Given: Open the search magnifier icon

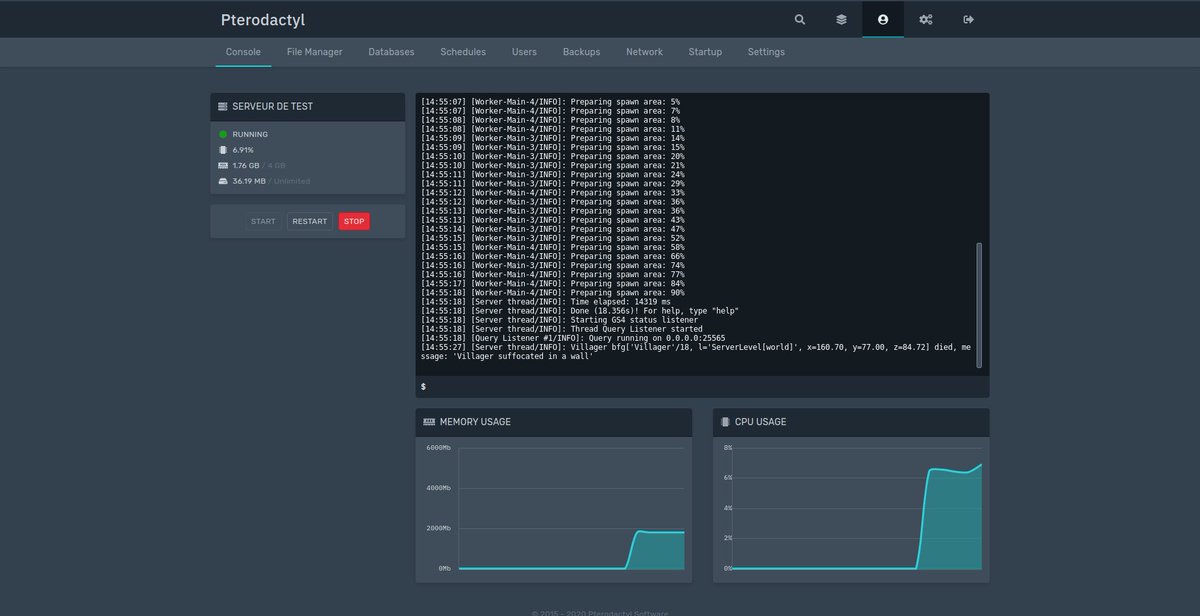Looking at the screenshot, I should (799, 19).
